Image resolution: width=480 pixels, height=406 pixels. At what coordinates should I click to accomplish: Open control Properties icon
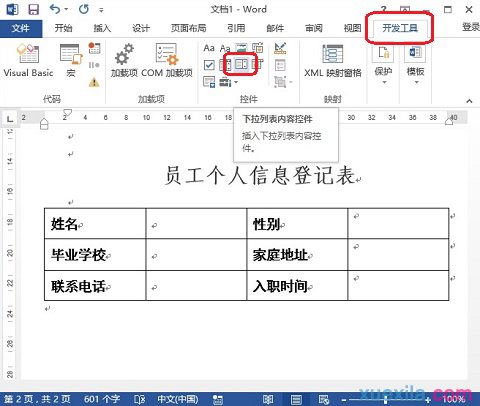(x=280, y=65)
